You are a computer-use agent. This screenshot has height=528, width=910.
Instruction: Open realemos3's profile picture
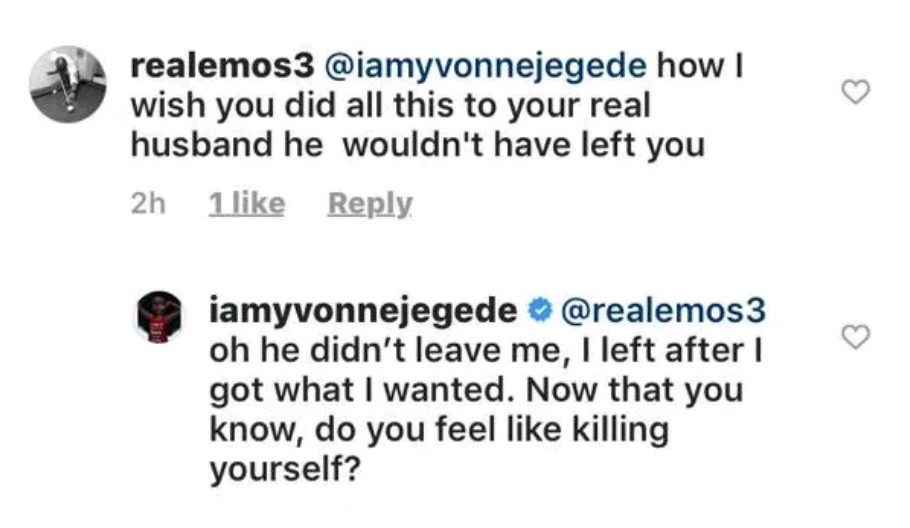click(68, 84)
